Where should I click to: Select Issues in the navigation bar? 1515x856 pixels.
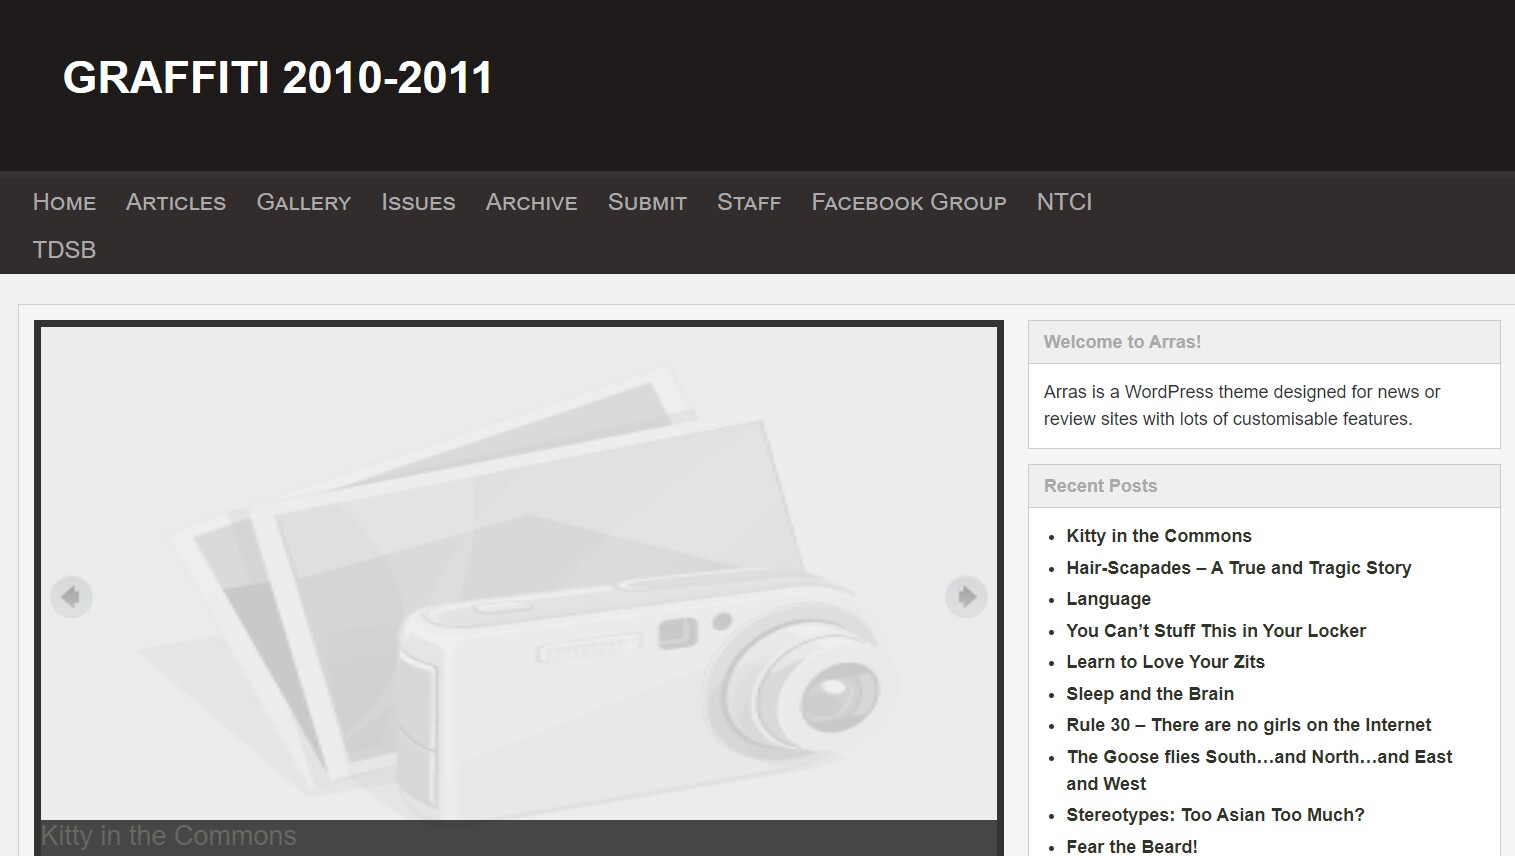[x=418, y=202]
